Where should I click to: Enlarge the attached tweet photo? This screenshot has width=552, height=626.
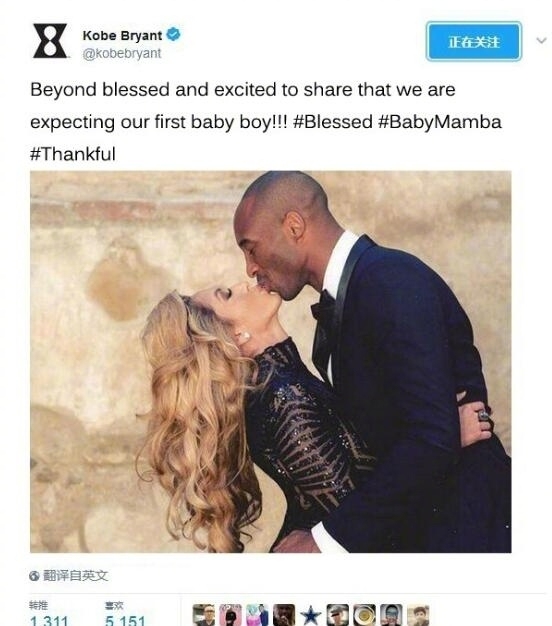pyautogui.click(x=271, y=362)
